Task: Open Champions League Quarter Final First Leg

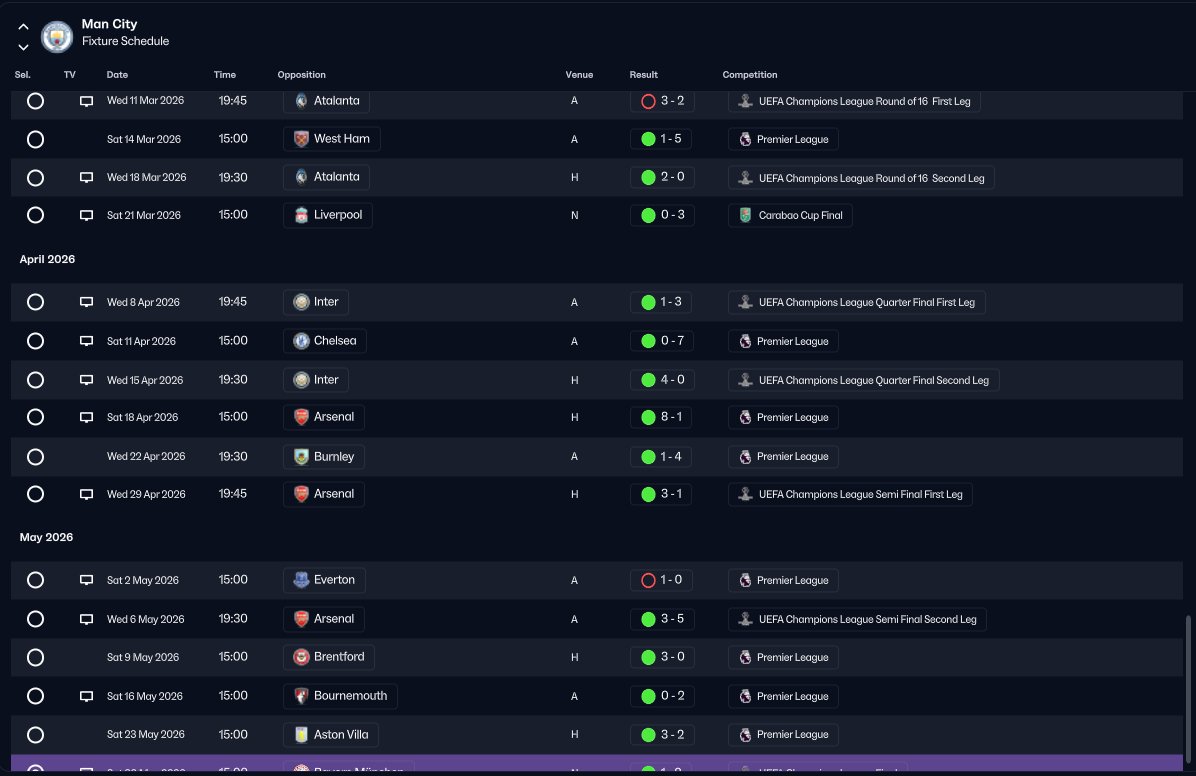Action: pos(857,302)
